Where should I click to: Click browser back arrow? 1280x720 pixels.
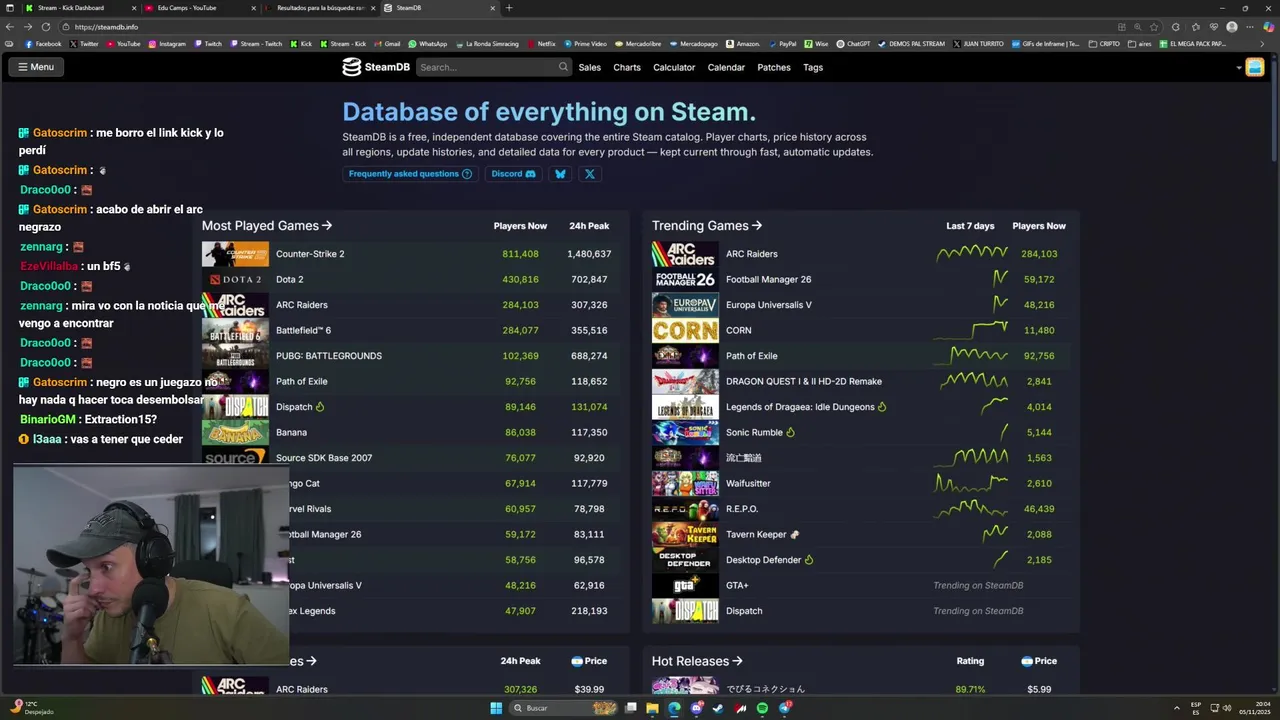tap(10, 27)
